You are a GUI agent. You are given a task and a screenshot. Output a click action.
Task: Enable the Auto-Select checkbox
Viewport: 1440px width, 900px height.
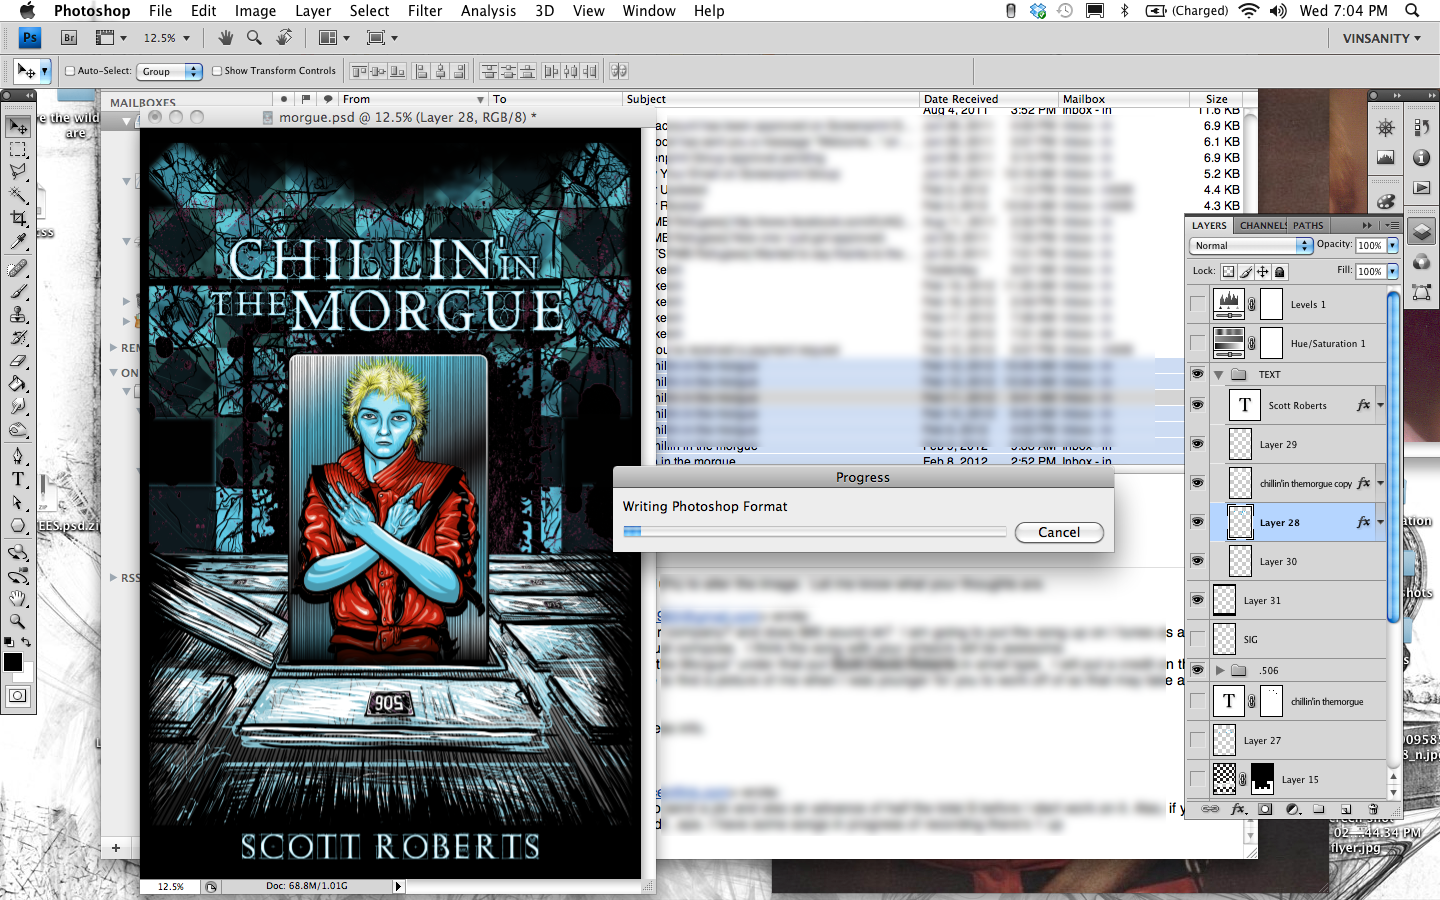pyautogui.click(x=70, y=71)
